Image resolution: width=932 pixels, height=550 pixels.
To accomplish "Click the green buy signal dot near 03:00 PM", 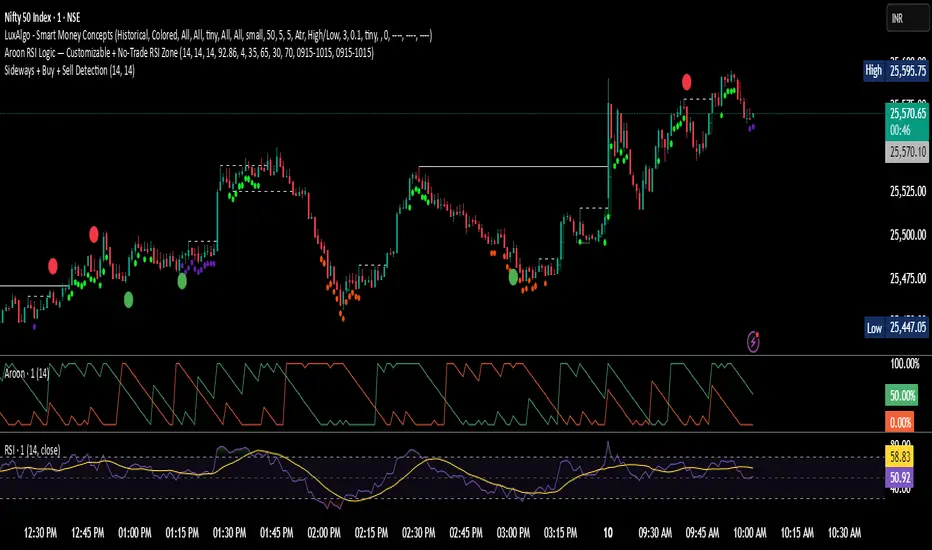I will pos(513,276).
